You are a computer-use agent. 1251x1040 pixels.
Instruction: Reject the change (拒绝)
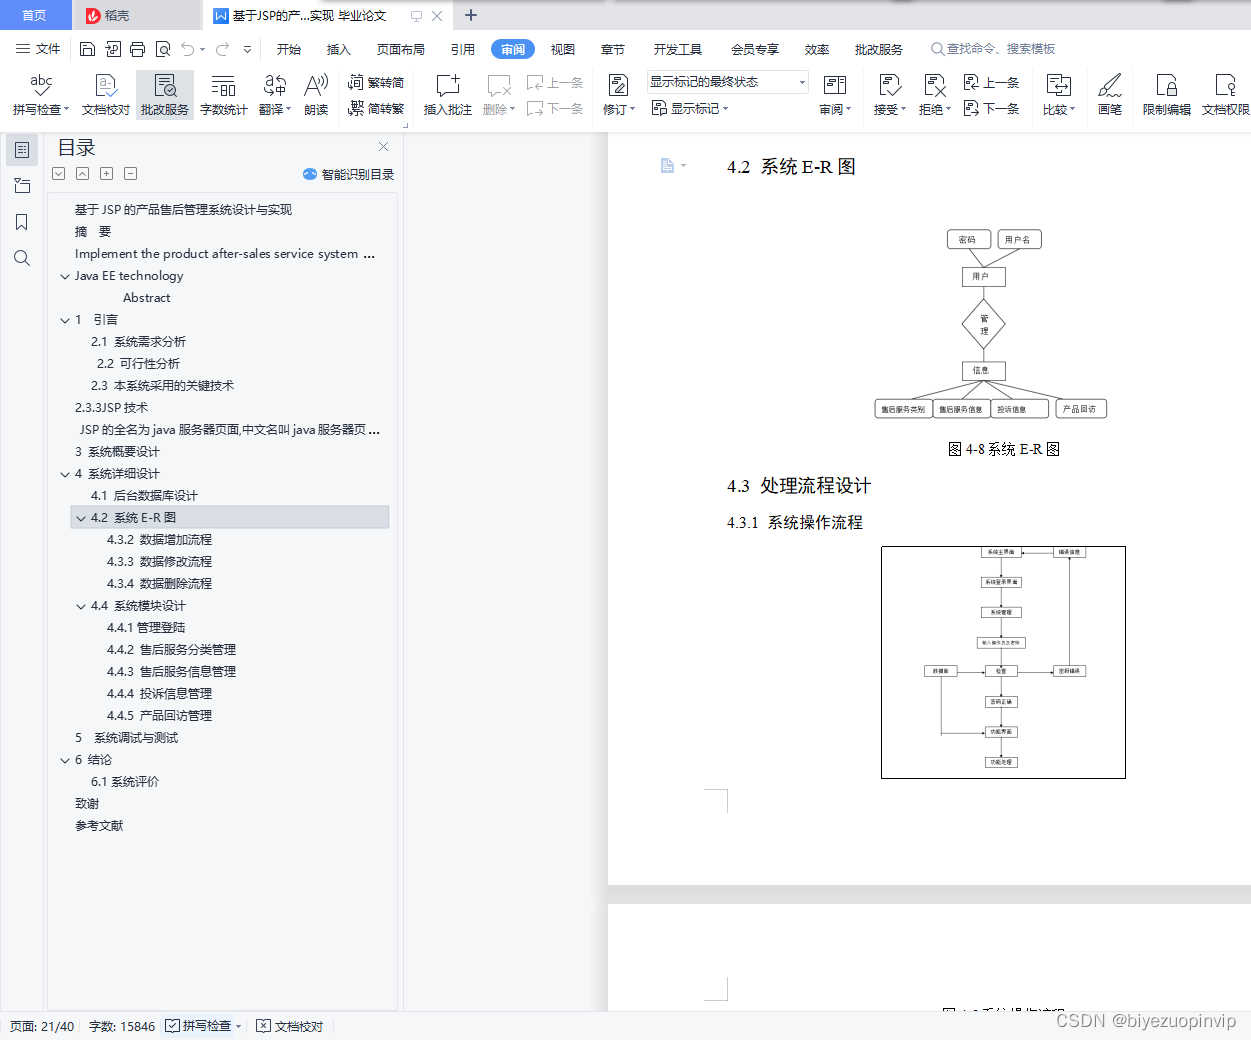pos(934,95)
